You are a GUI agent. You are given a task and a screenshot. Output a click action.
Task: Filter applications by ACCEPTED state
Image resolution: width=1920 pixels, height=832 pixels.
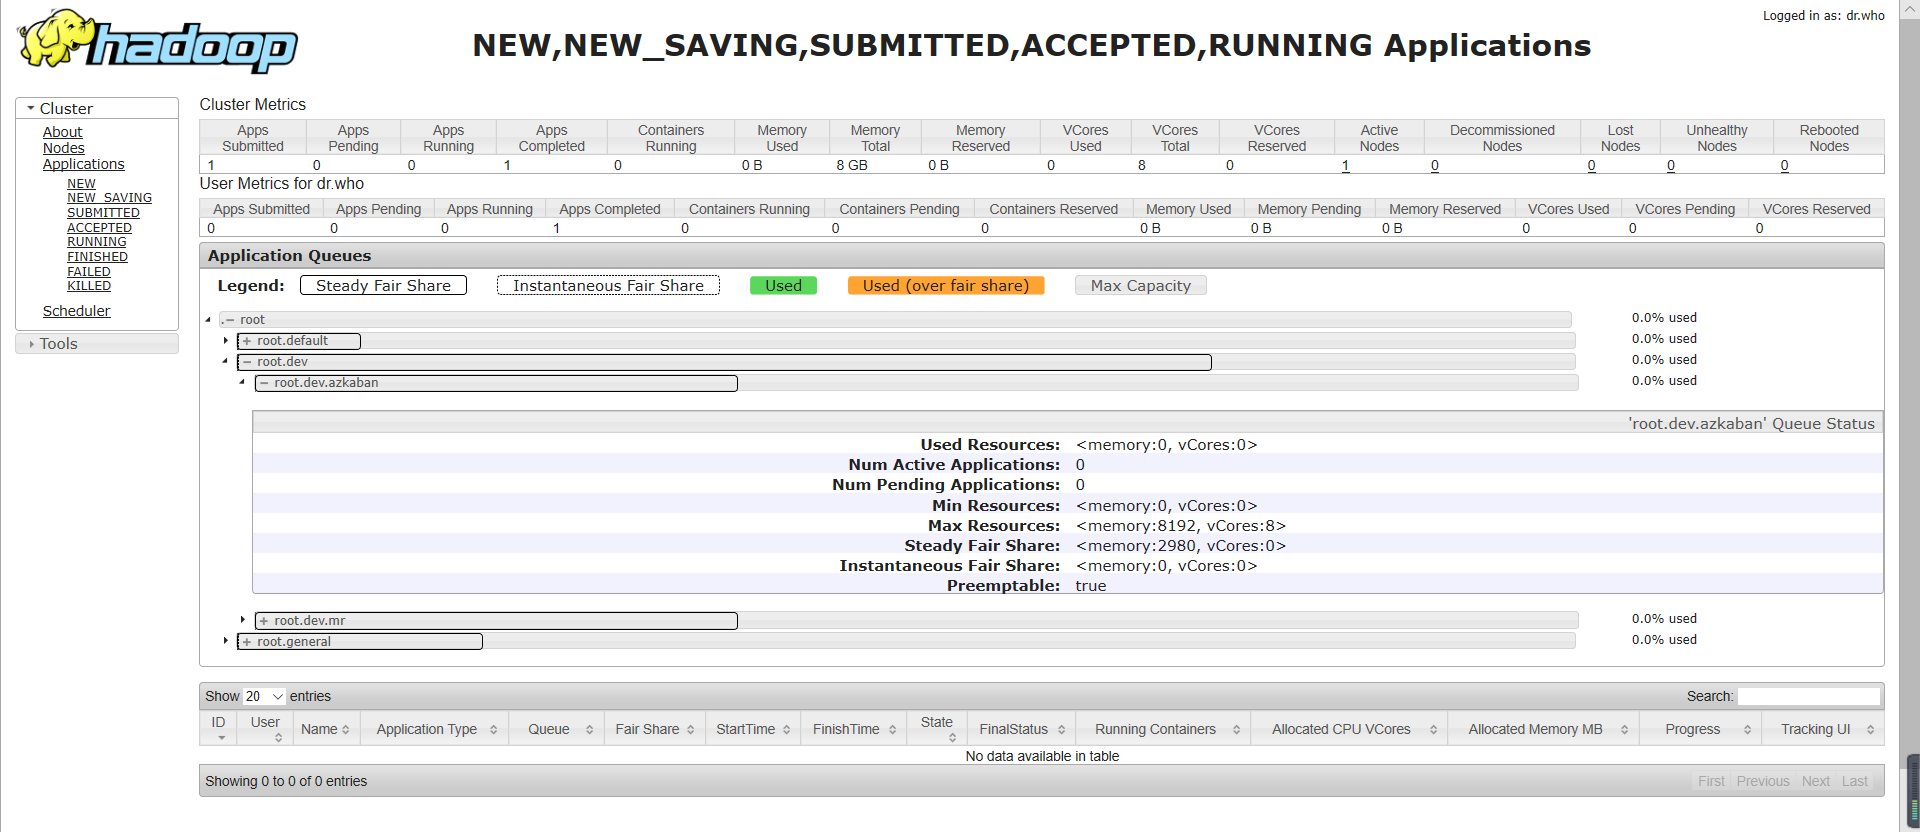pyautogui.click(x=99, y=228)
